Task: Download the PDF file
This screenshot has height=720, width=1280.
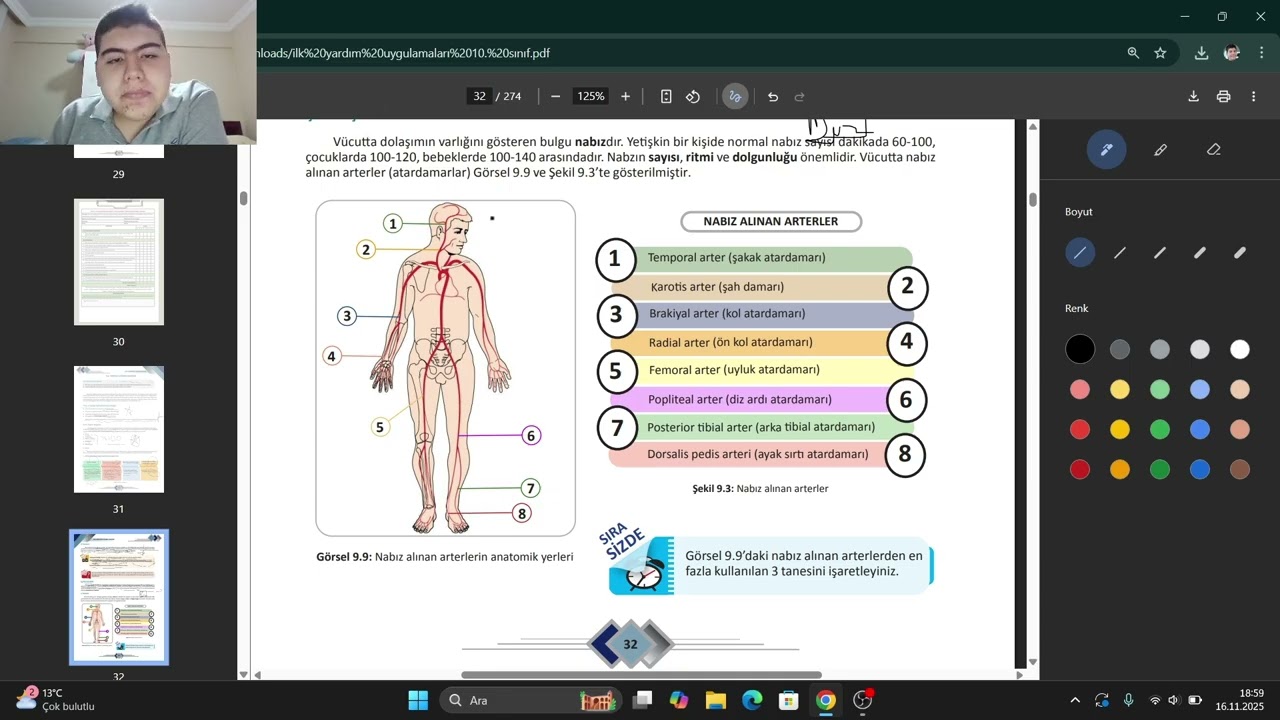Action: [x=1193, y=96]
